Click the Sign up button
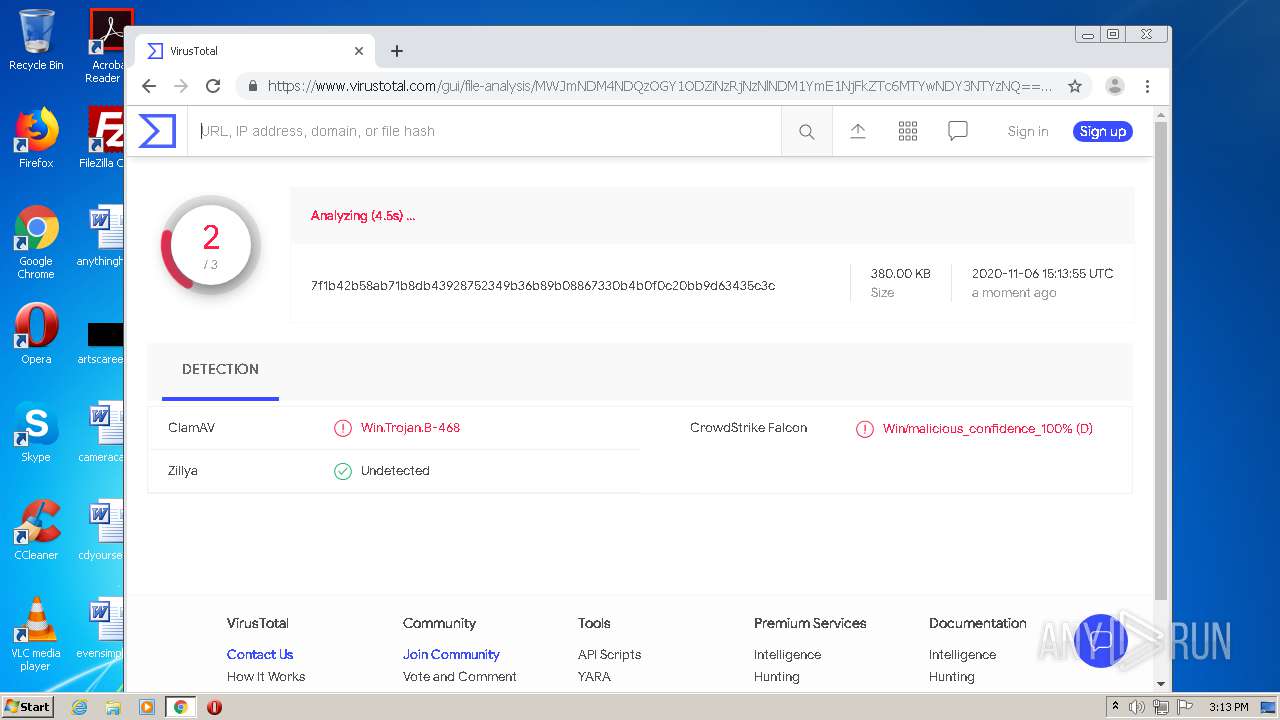 coord(1103,131)
